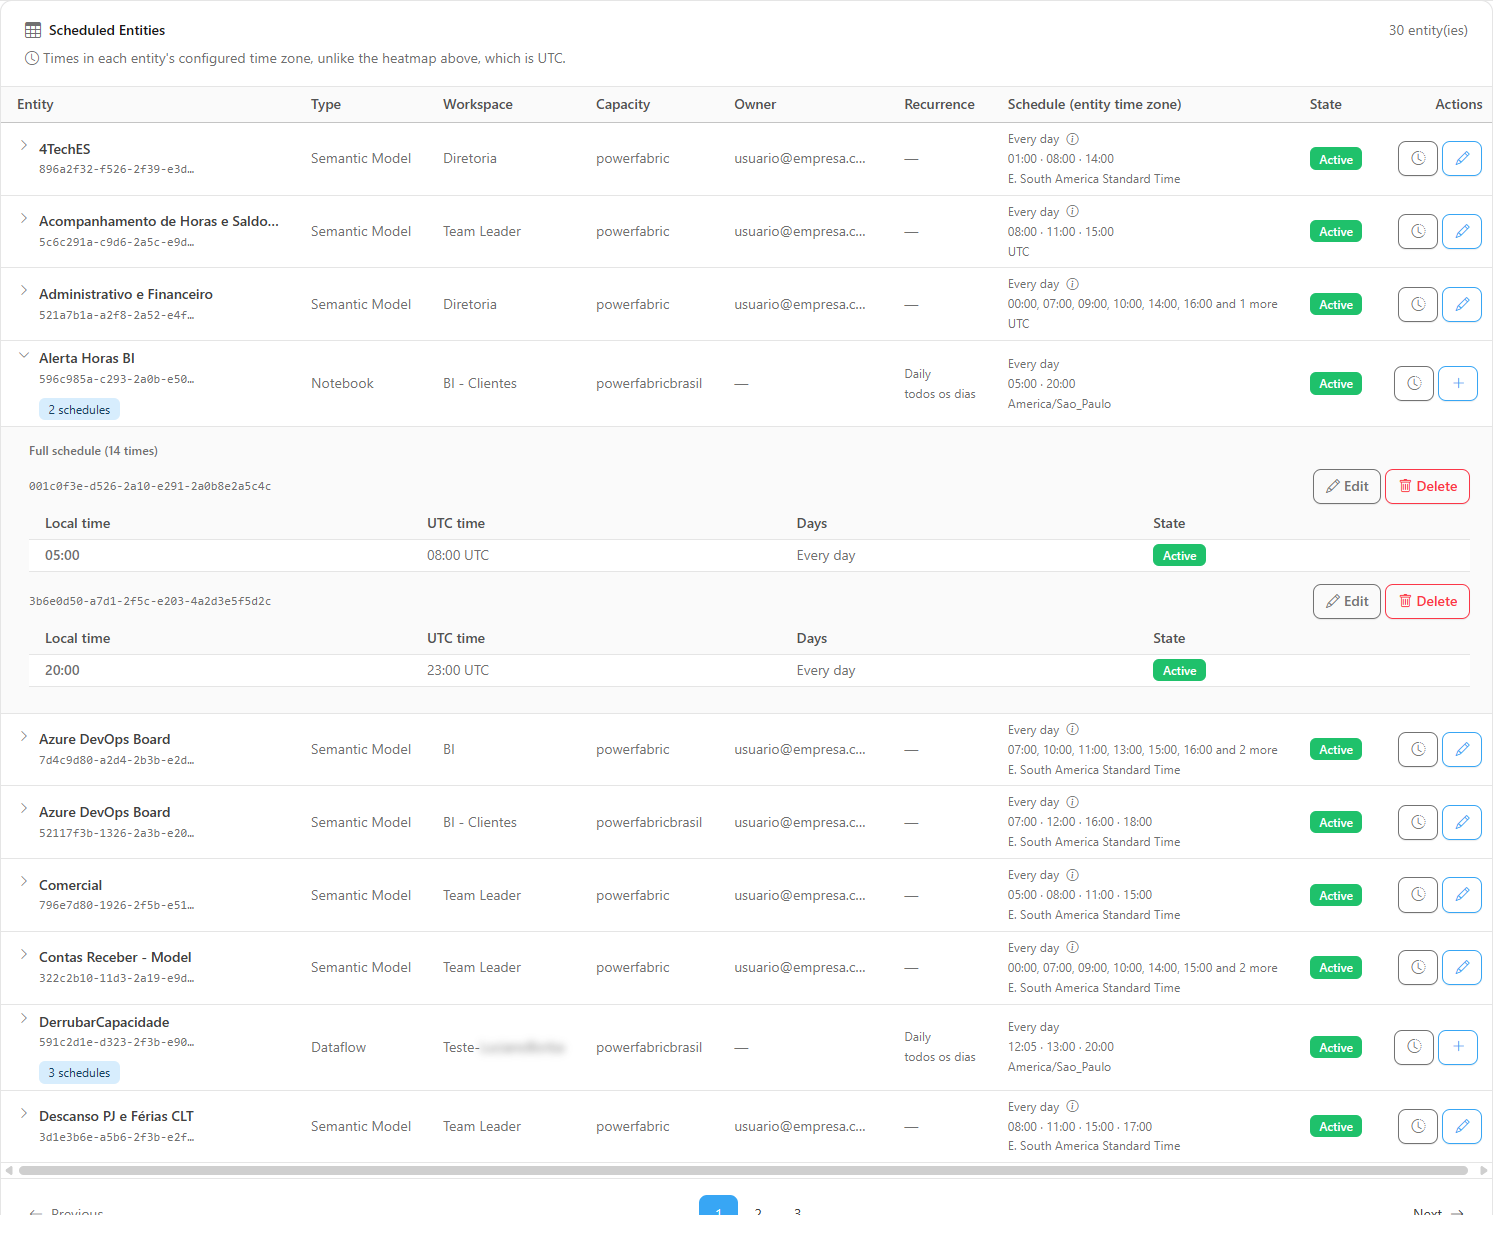Click pencil icon for Azure DevOps Board BI - Clientes
The height and width of the screenshot is (1244, 1493).
point(1461,822)
